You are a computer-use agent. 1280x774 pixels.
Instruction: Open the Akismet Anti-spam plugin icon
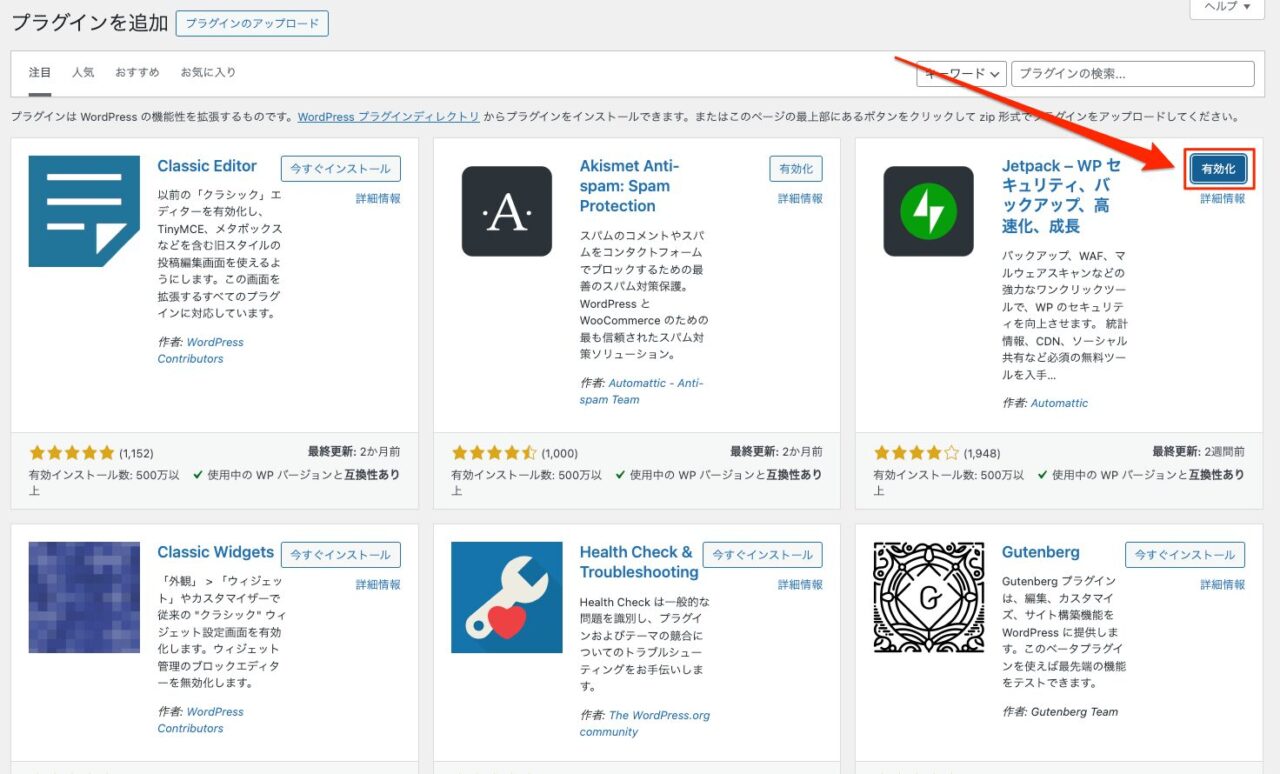[x=506, y=211]
